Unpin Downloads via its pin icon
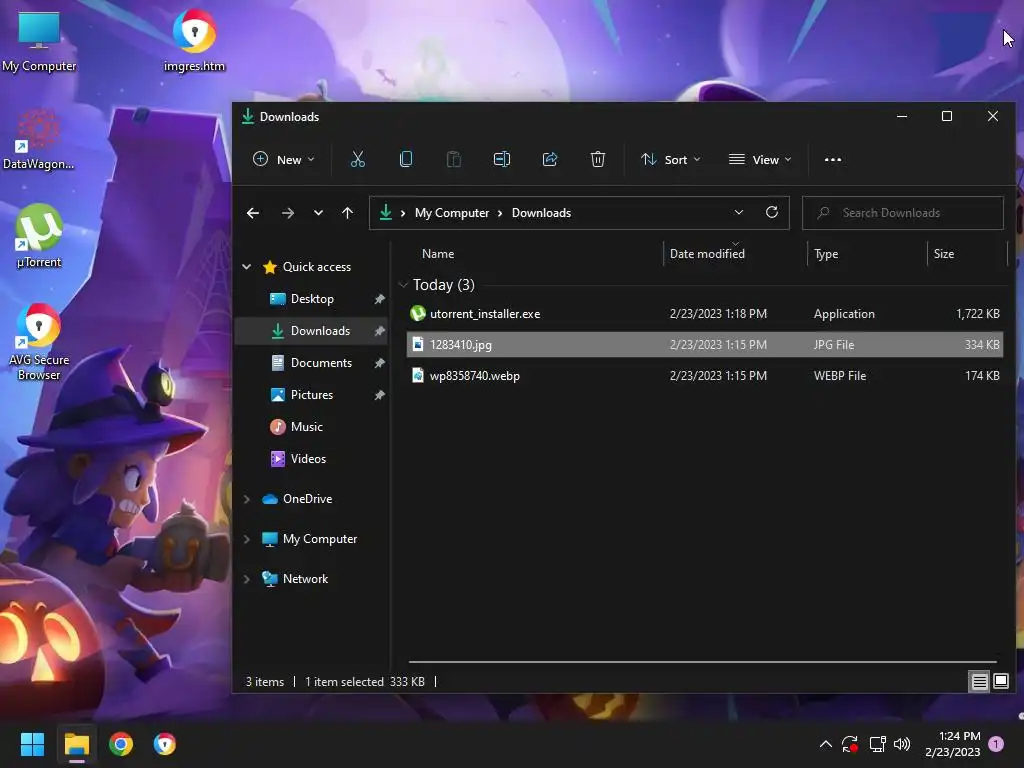 pyautogui.click(x=379, y=331)
